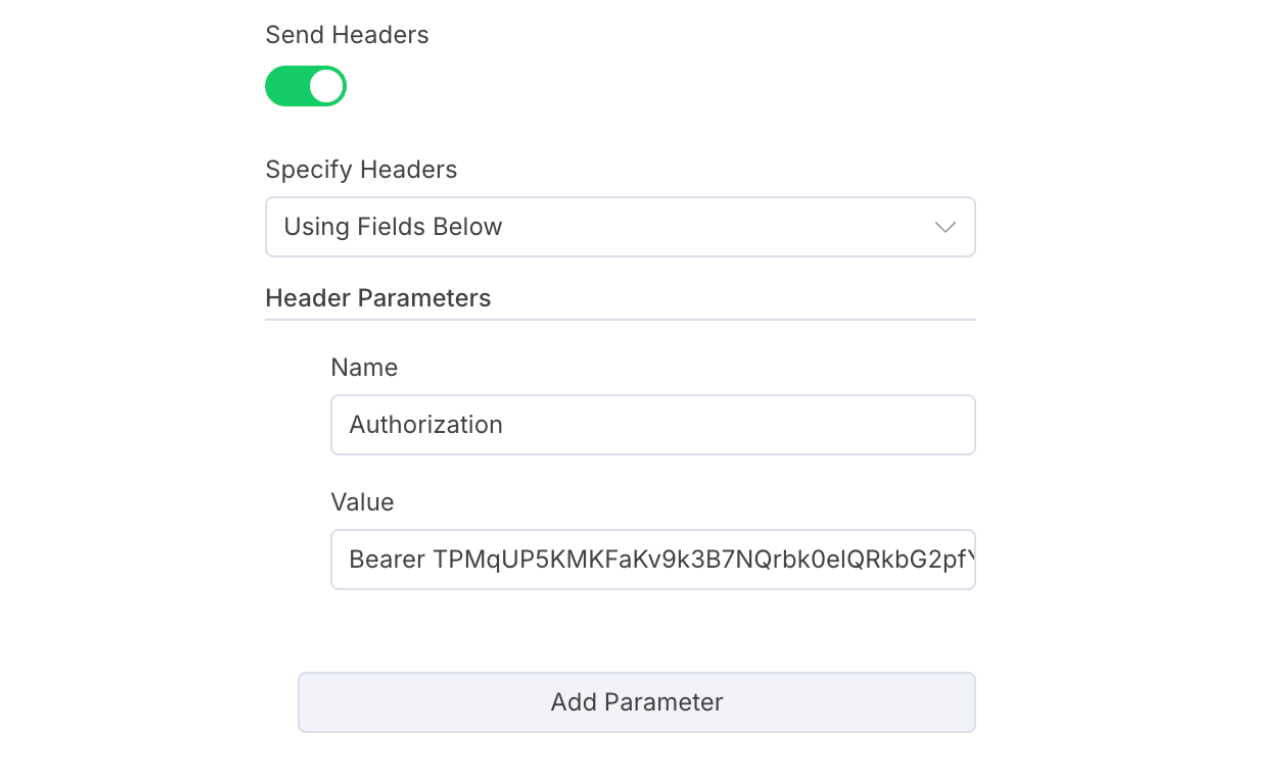Click the "Specify Headers" label
This screenshot has width=1270, height=760.
point(360,170)
